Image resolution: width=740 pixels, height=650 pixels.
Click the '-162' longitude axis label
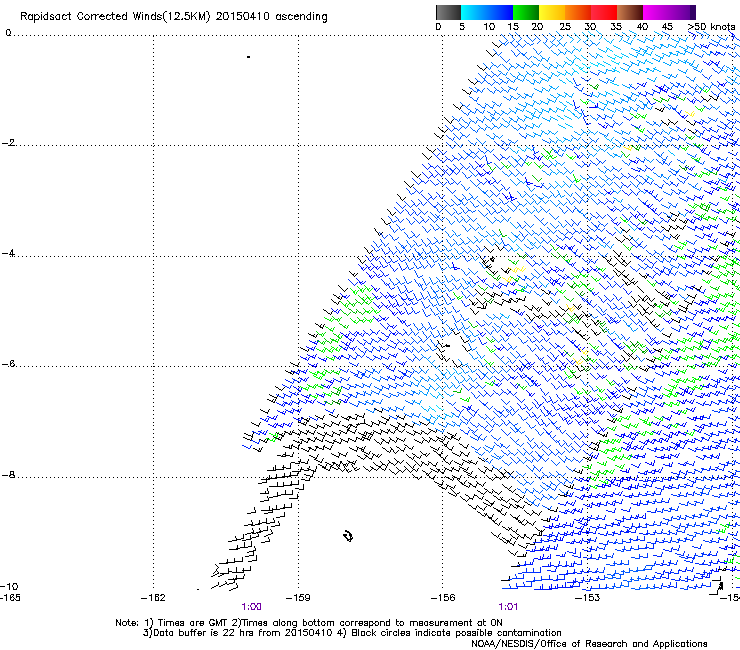[153, 598]
